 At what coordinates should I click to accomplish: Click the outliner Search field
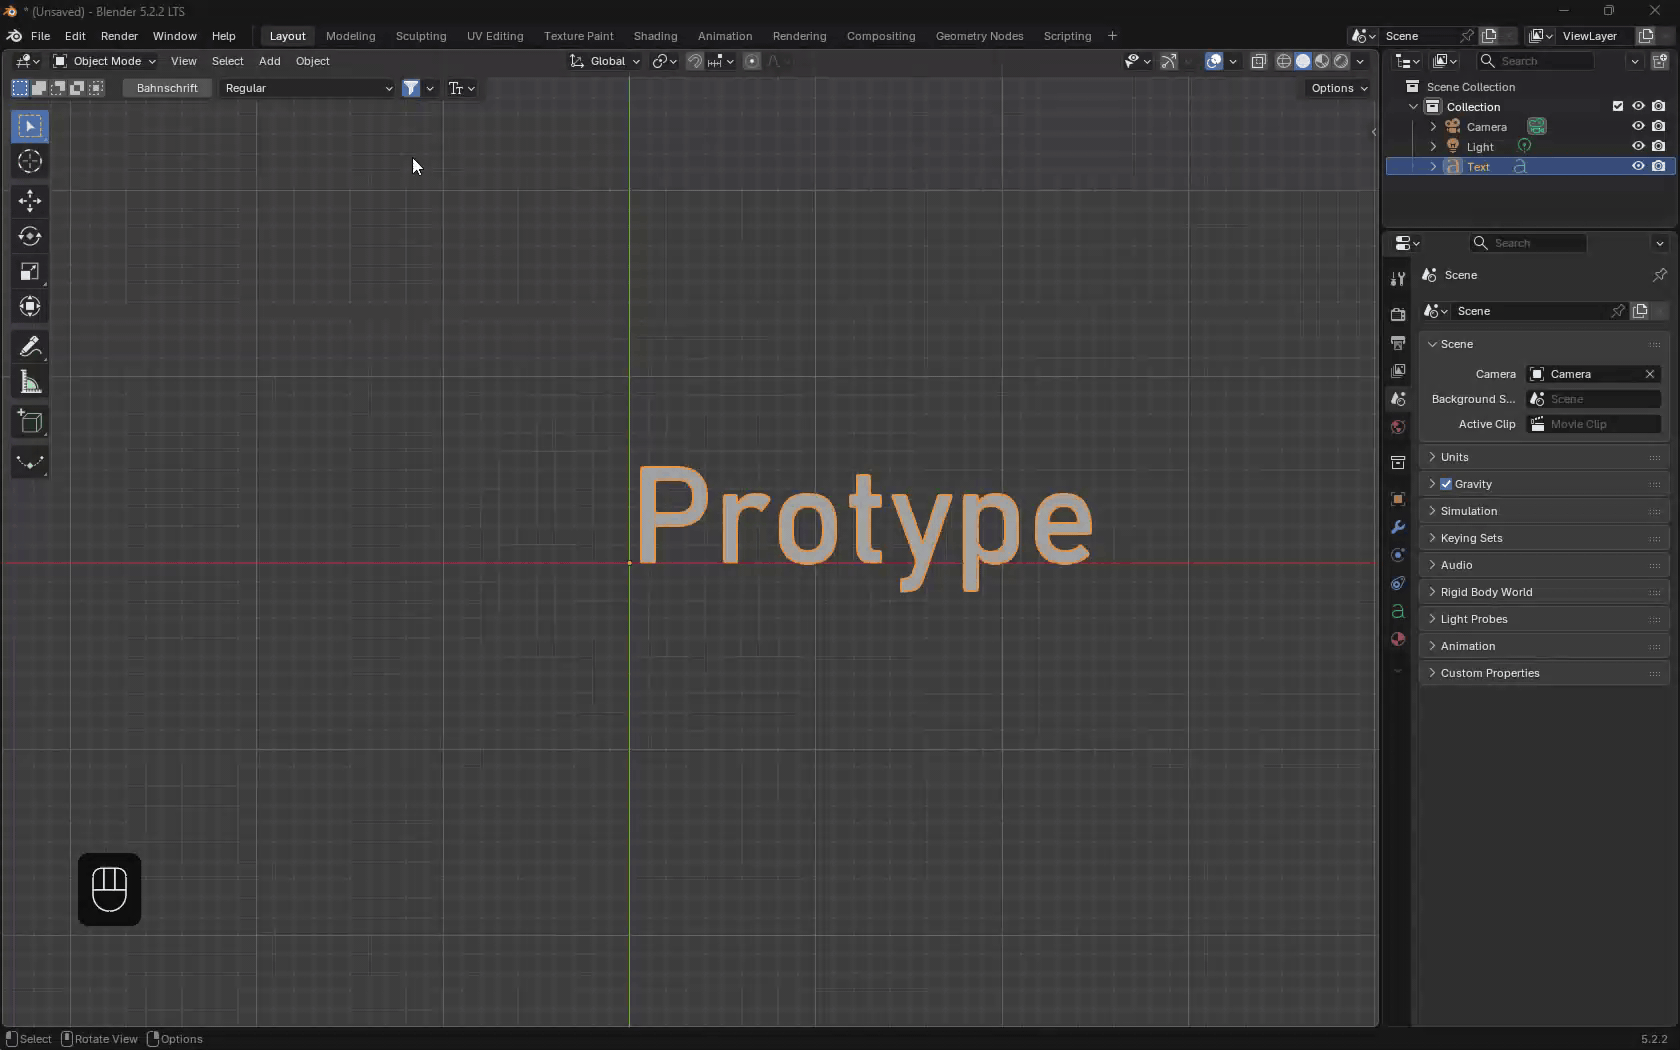click(x=1534, y=61)
